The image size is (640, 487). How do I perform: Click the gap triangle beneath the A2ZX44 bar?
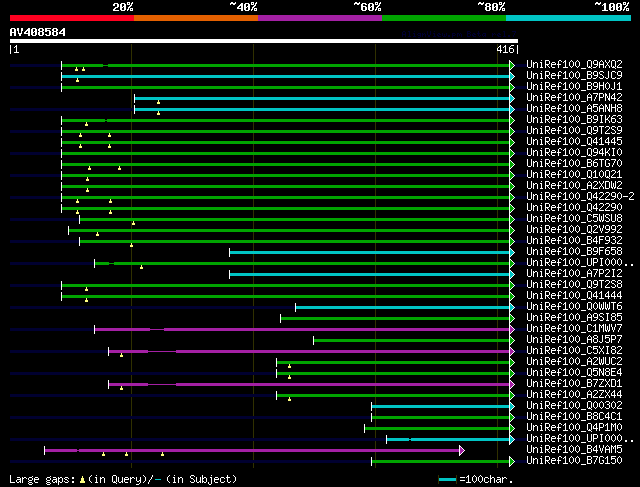click(289, 399)
